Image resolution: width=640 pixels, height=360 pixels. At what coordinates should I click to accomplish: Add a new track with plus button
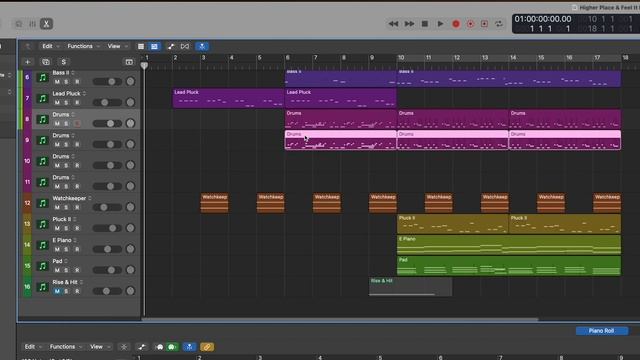click(28, 62)
